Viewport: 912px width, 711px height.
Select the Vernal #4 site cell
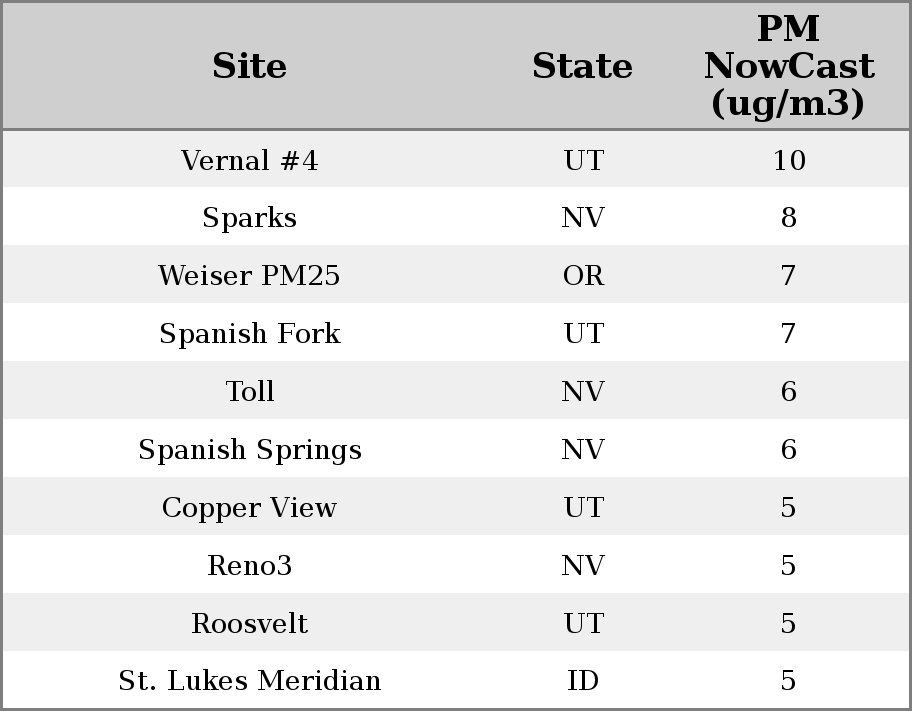point(249,161)
